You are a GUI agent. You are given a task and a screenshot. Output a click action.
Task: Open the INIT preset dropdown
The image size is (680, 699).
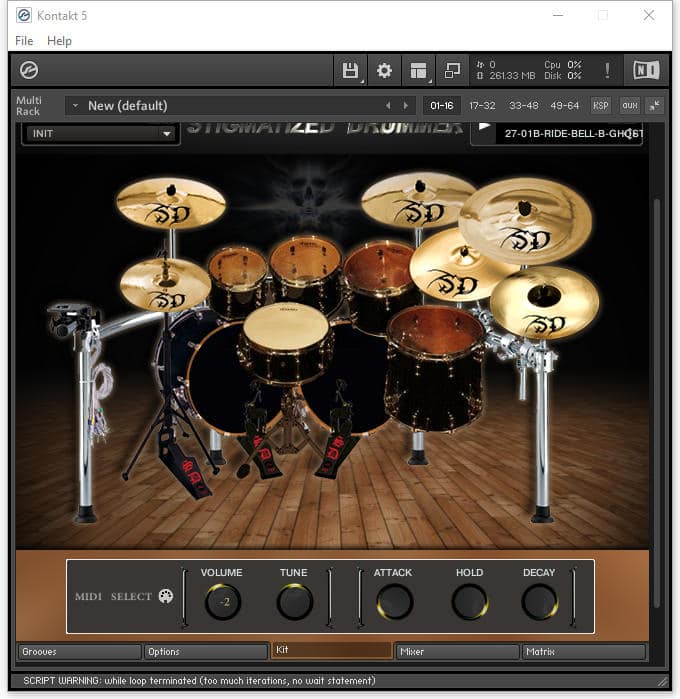point(101,134)
